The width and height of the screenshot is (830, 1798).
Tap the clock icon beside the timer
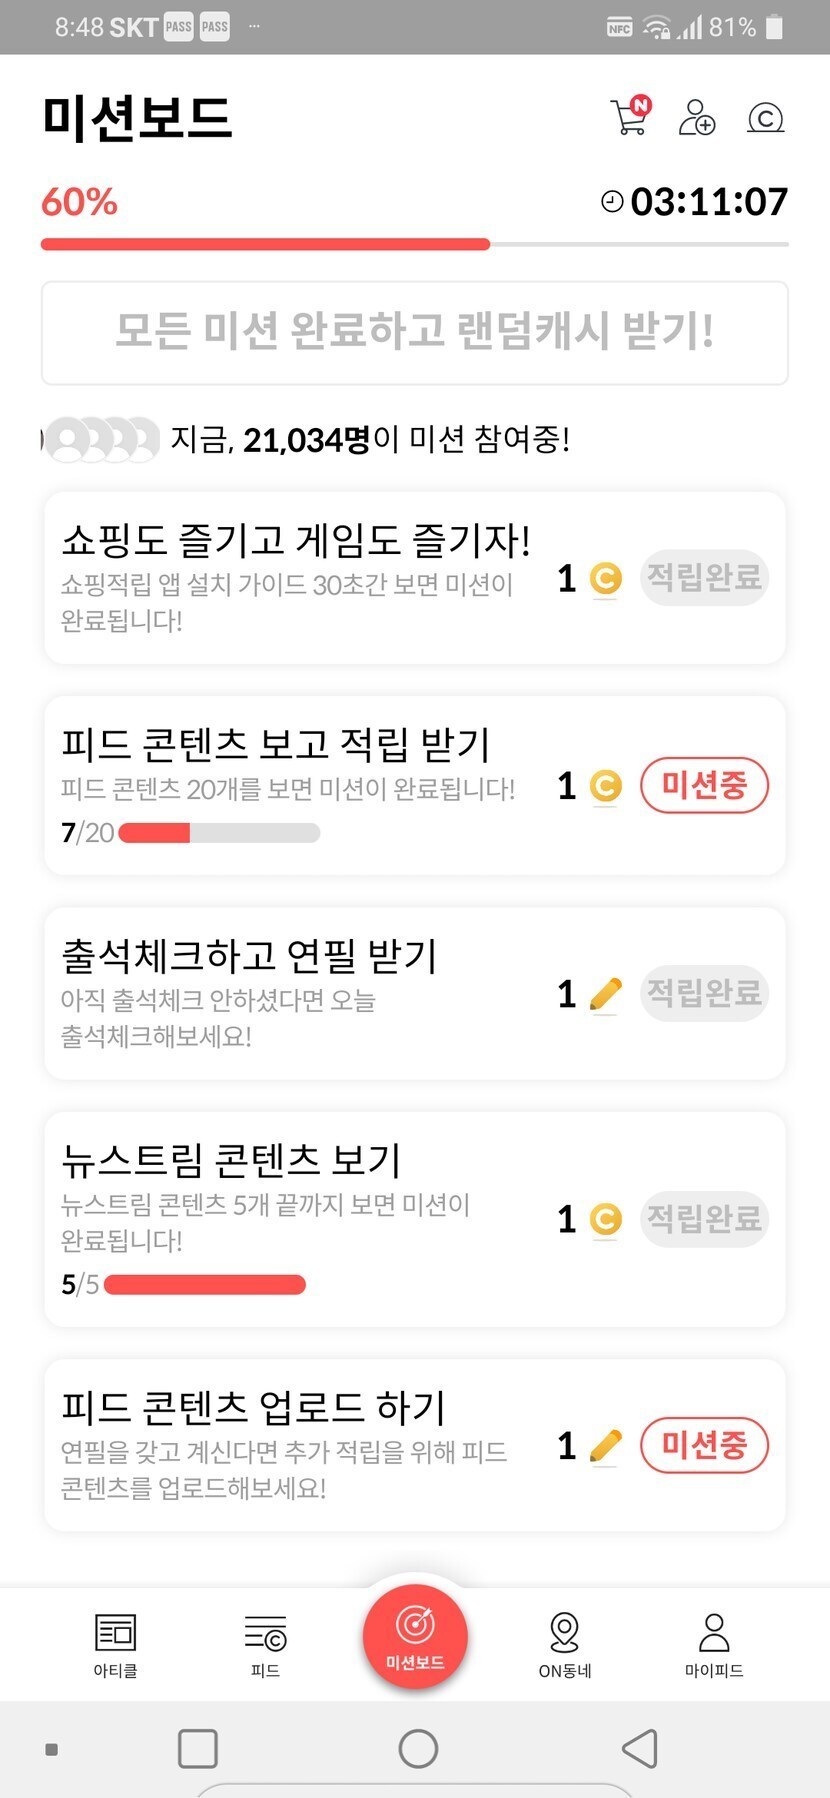click(611, 201)
